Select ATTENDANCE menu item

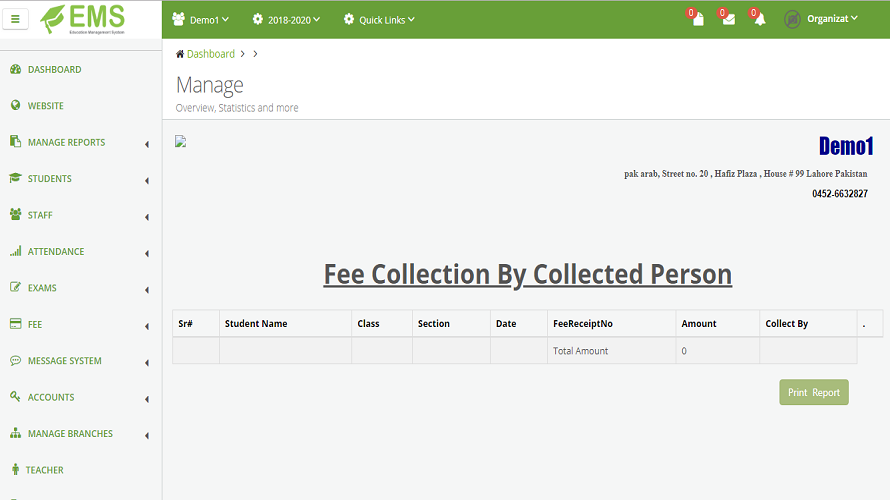[x=56, y=251]
